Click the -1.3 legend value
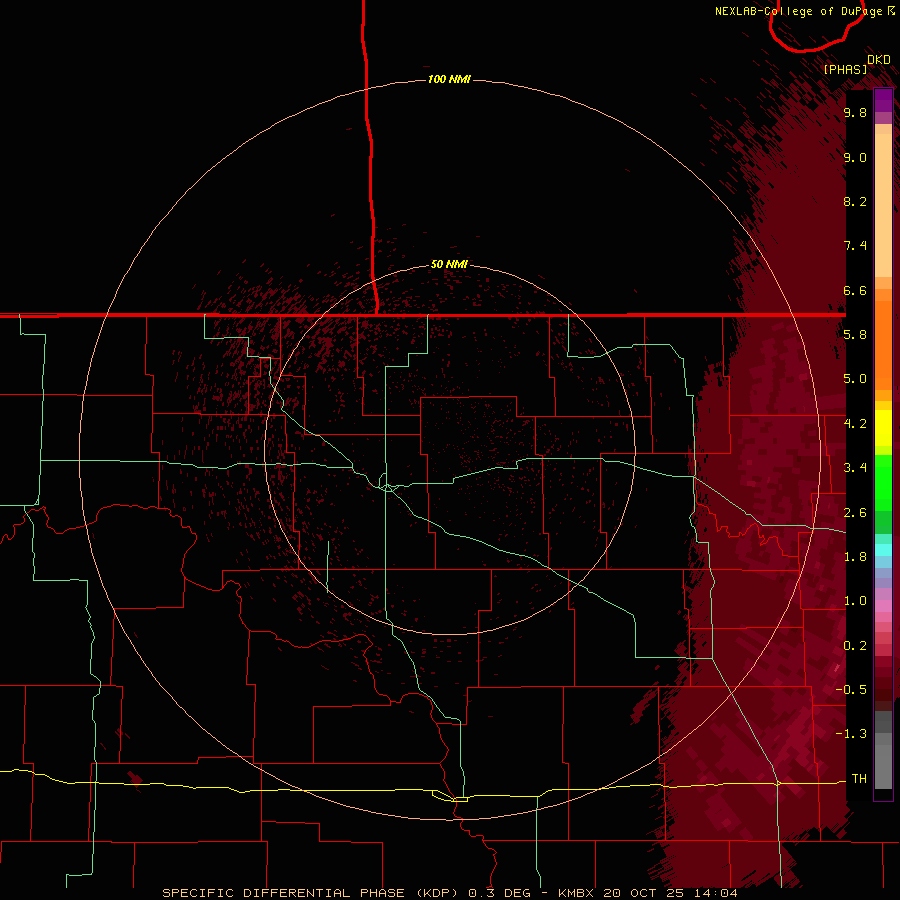 coord(851,734)
